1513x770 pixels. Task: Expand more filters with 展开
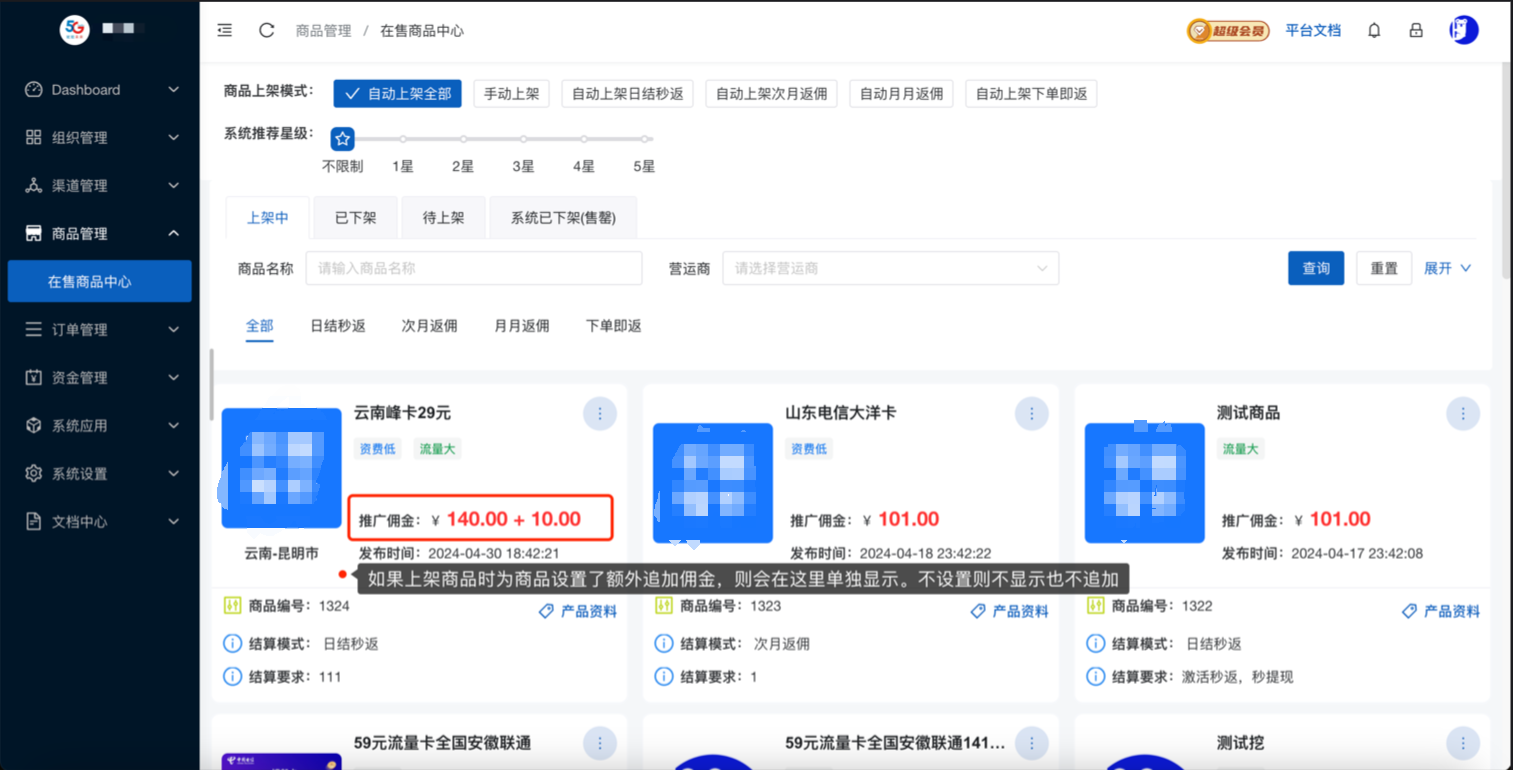pyautogui.click(x=1447, y=268)
